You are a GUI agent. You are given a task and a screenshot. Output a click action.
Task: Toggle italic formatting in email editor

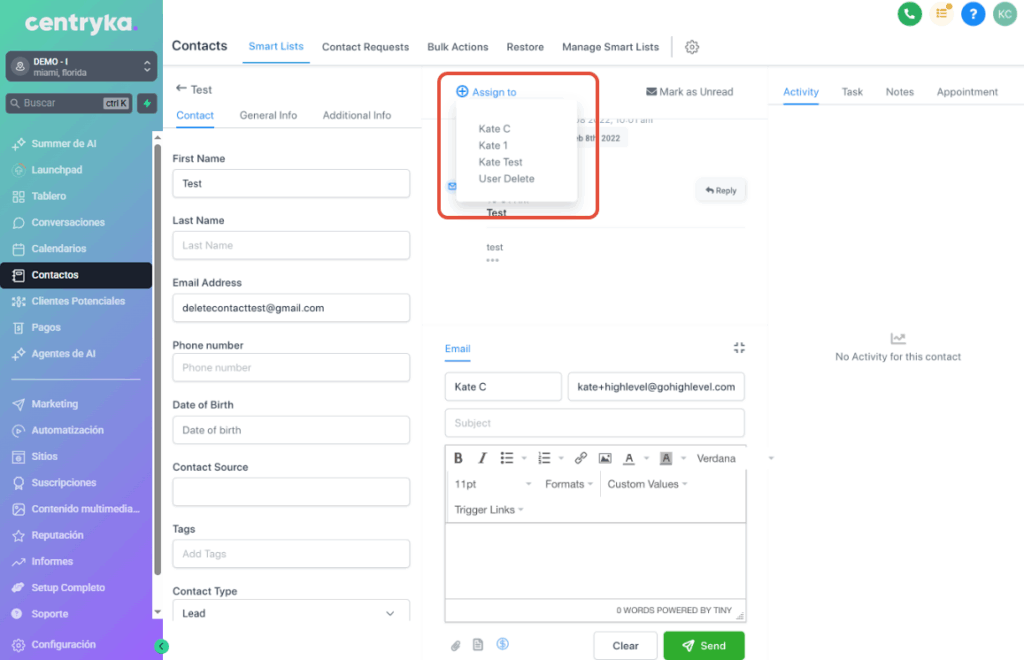[x=482, y=458]
